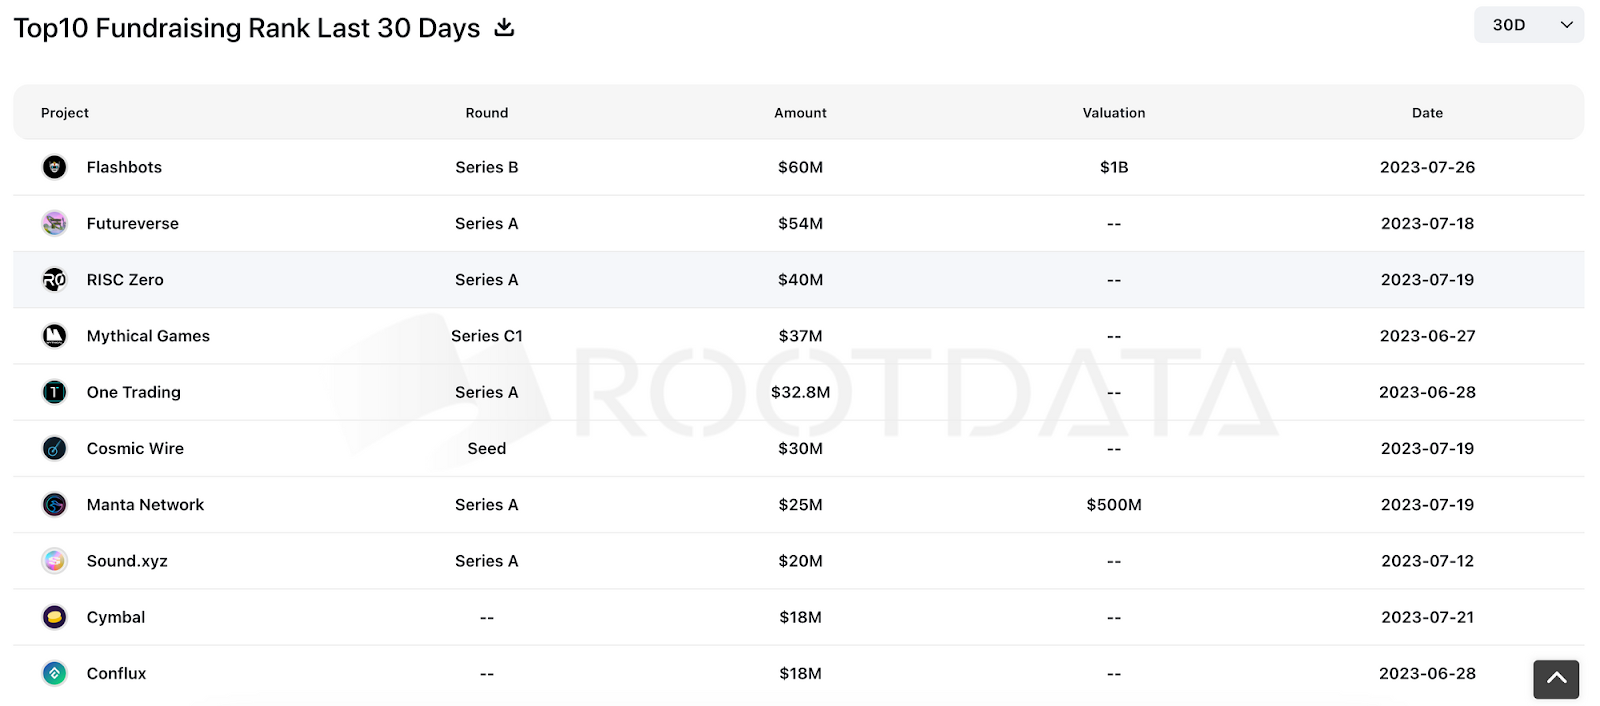Click the Cosmic Wire logo icon
Viewport: 1600px width, 706px height.
point(55,448)
